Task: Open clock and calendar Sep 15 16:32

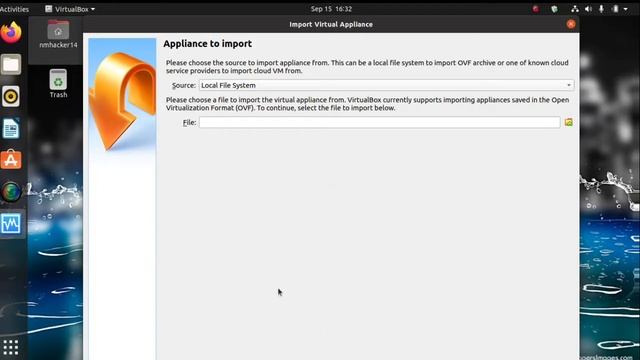Action: click(x=331, y=9)
